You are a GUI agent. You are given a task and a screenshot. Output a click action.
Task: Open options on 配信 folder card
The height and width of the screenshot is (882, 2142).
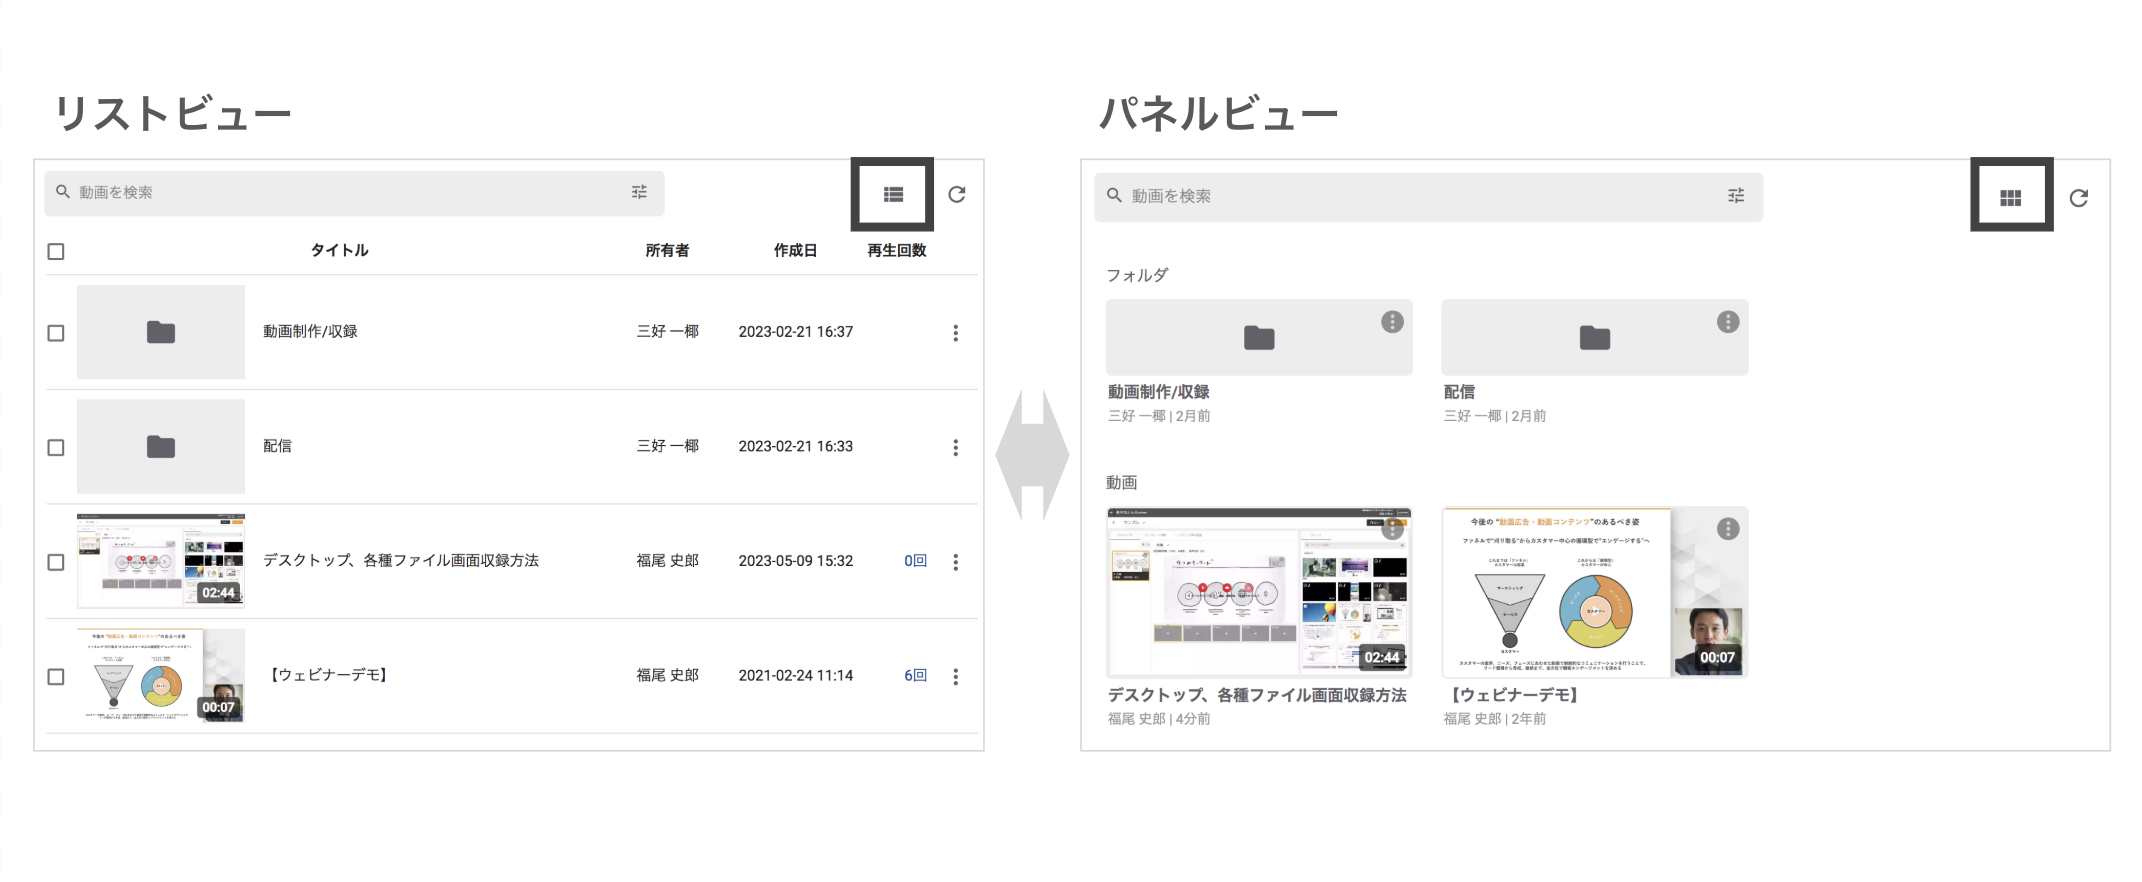[1728, 322]
